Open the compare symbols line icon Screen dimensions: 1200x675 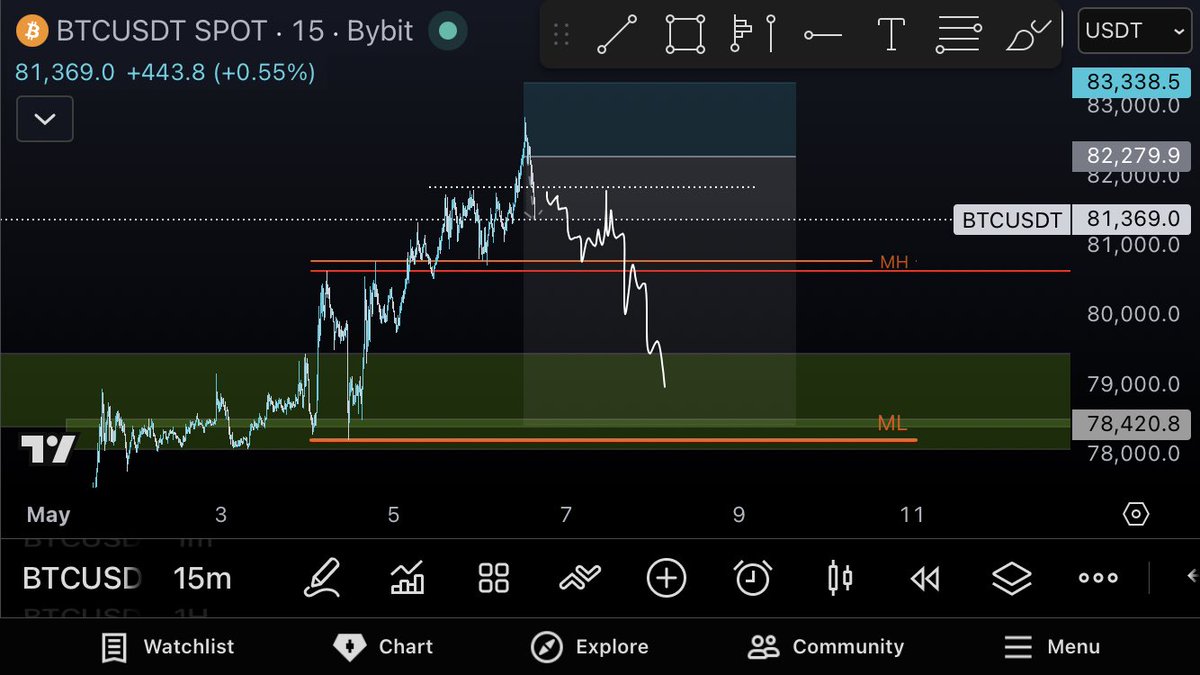(580, 577)
